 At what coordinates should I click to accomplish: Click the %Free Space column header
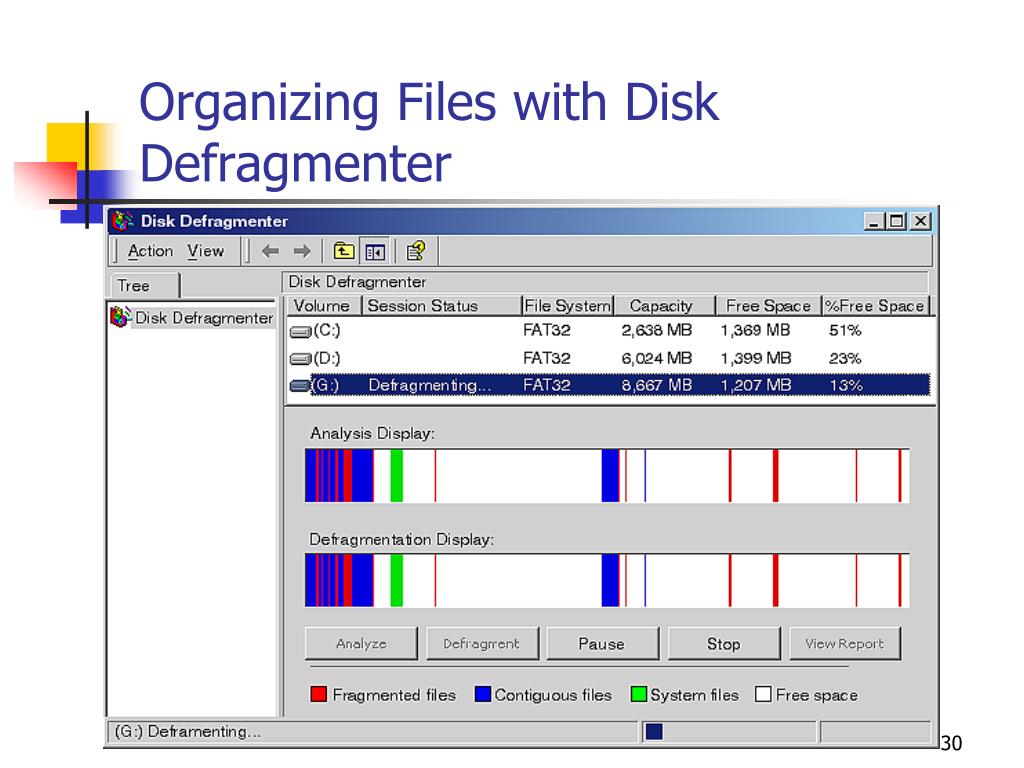[875, 306]
